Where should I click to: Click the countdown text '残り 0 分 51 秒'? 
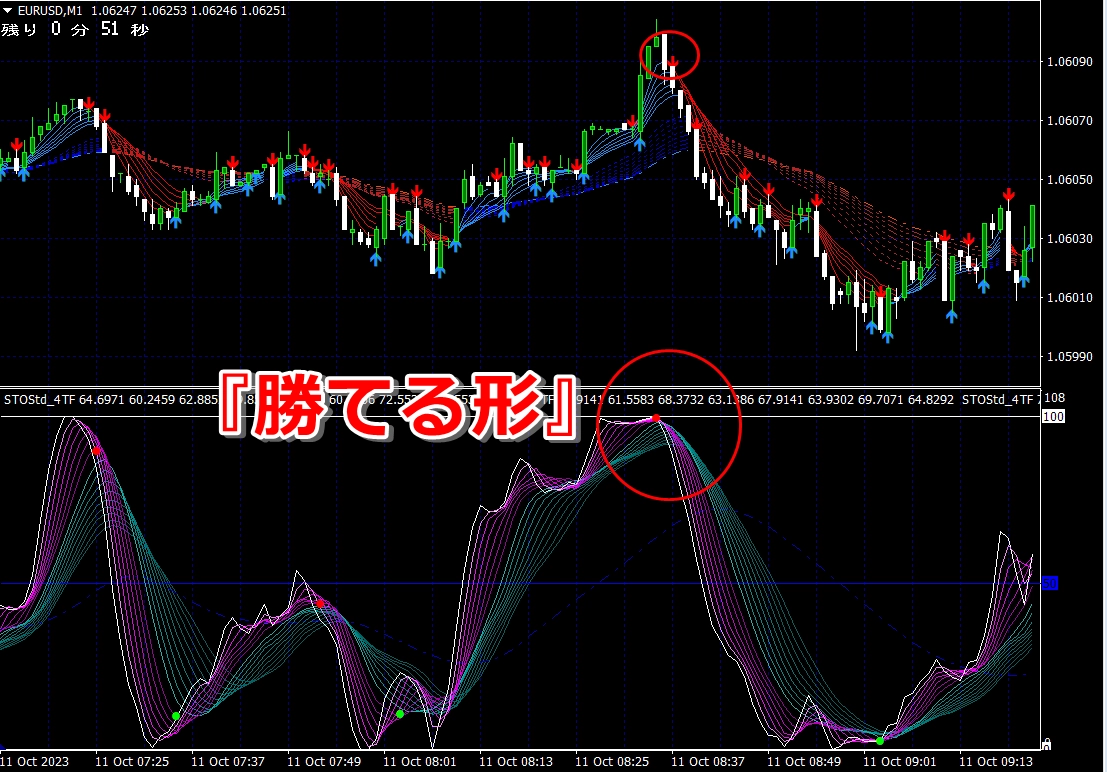click(x=75, y=29)
